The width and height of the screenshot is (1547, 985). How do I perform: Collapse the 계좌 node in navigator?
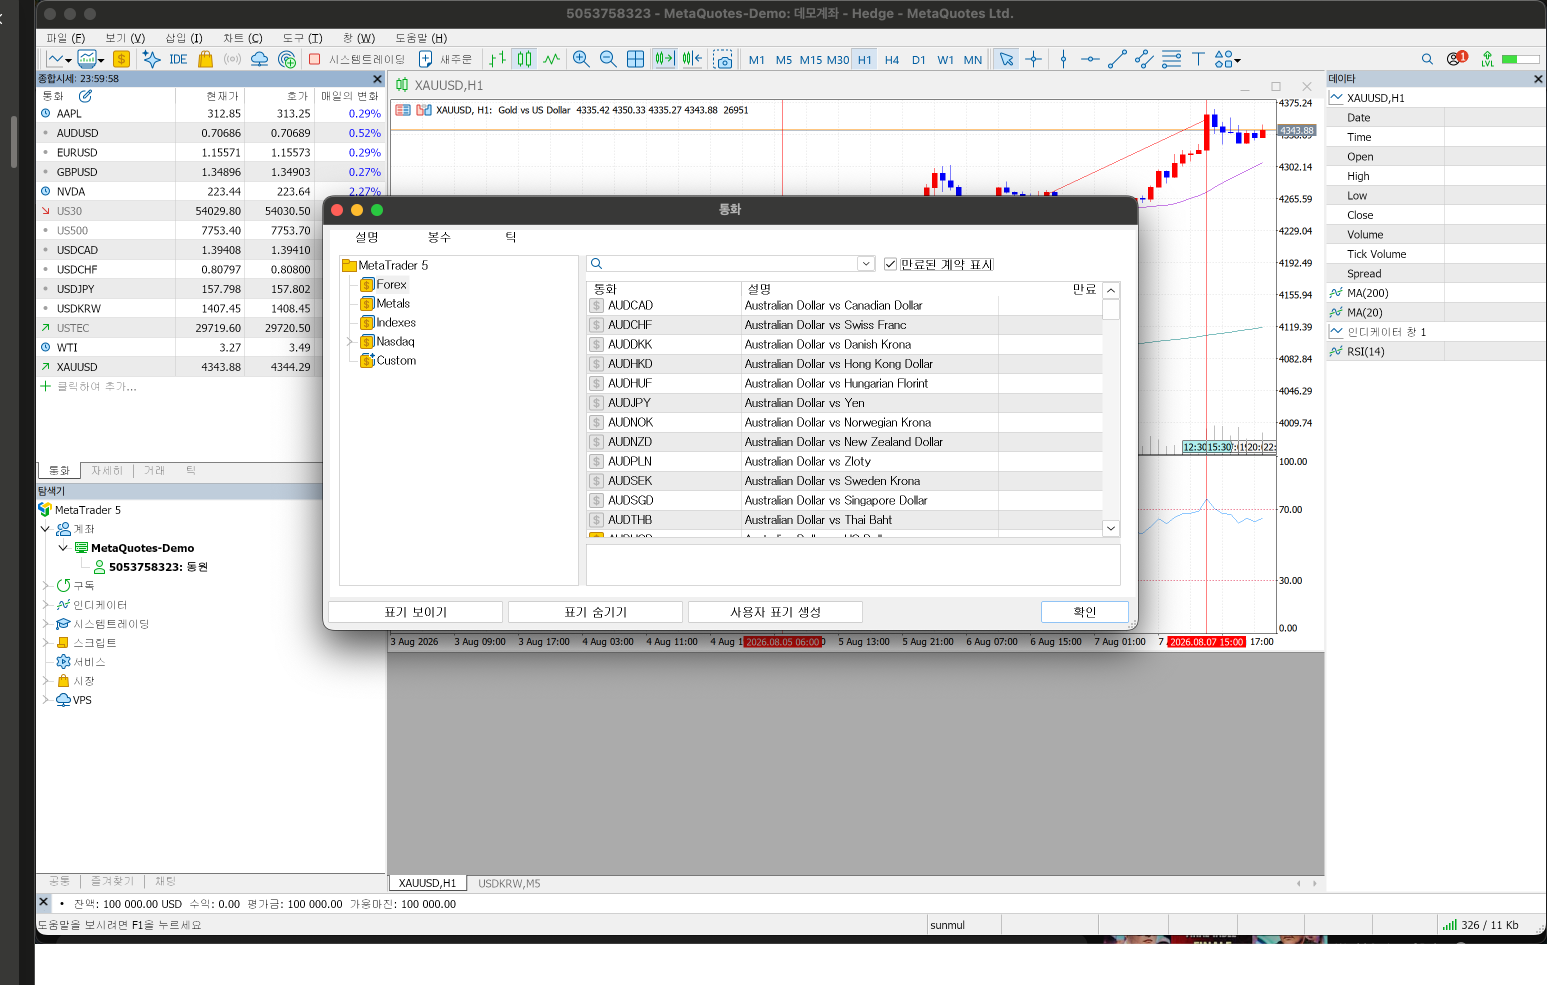coord(45,529)
